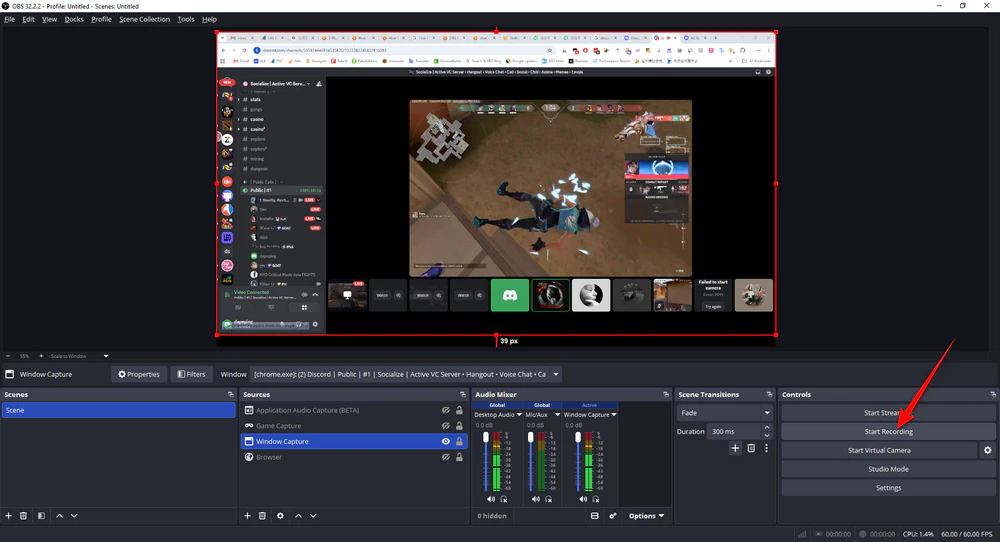
Task: Delete selected source using the trash icon
Action: point(262,516)
